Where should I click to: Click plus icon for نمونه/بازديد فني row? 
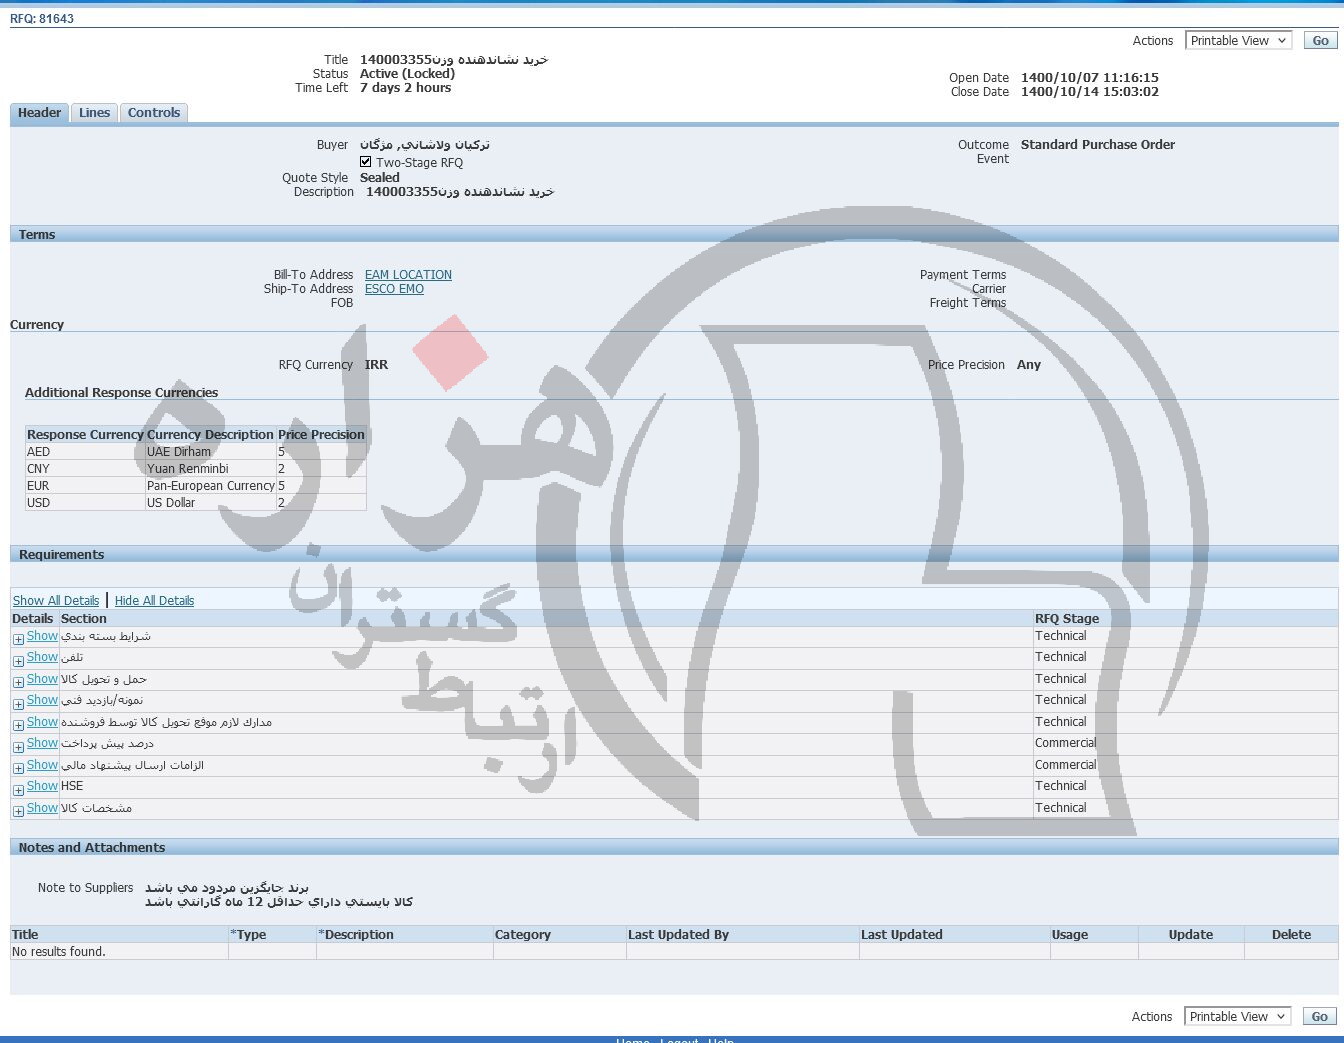[18, 704]
